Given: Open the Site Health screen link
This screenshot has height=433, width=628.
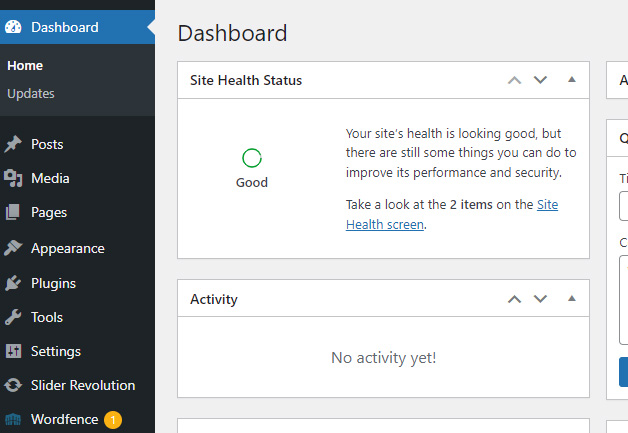Looking at the screenshot, I should point(547,204).
